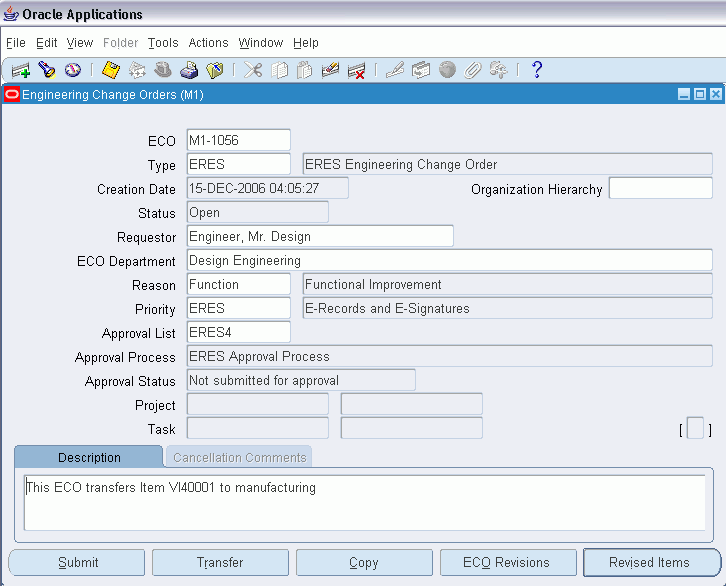This screenshot has height=586, width=726.
Task: Click the Next Step toolbar icon
Action: [x=137, y=70]
